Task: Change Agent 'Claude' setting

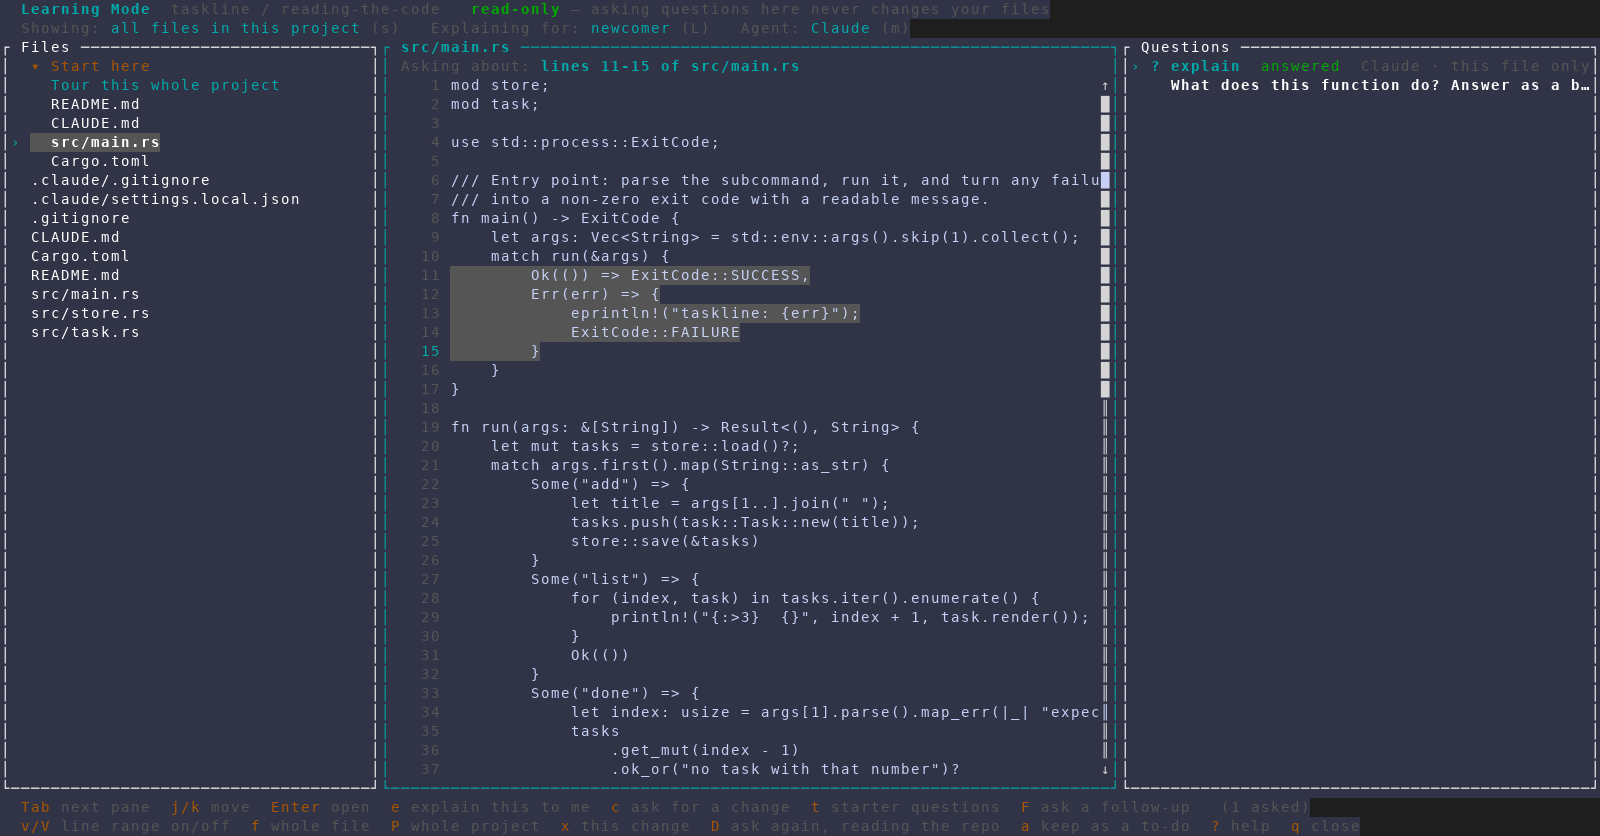Action: point(840,29)
